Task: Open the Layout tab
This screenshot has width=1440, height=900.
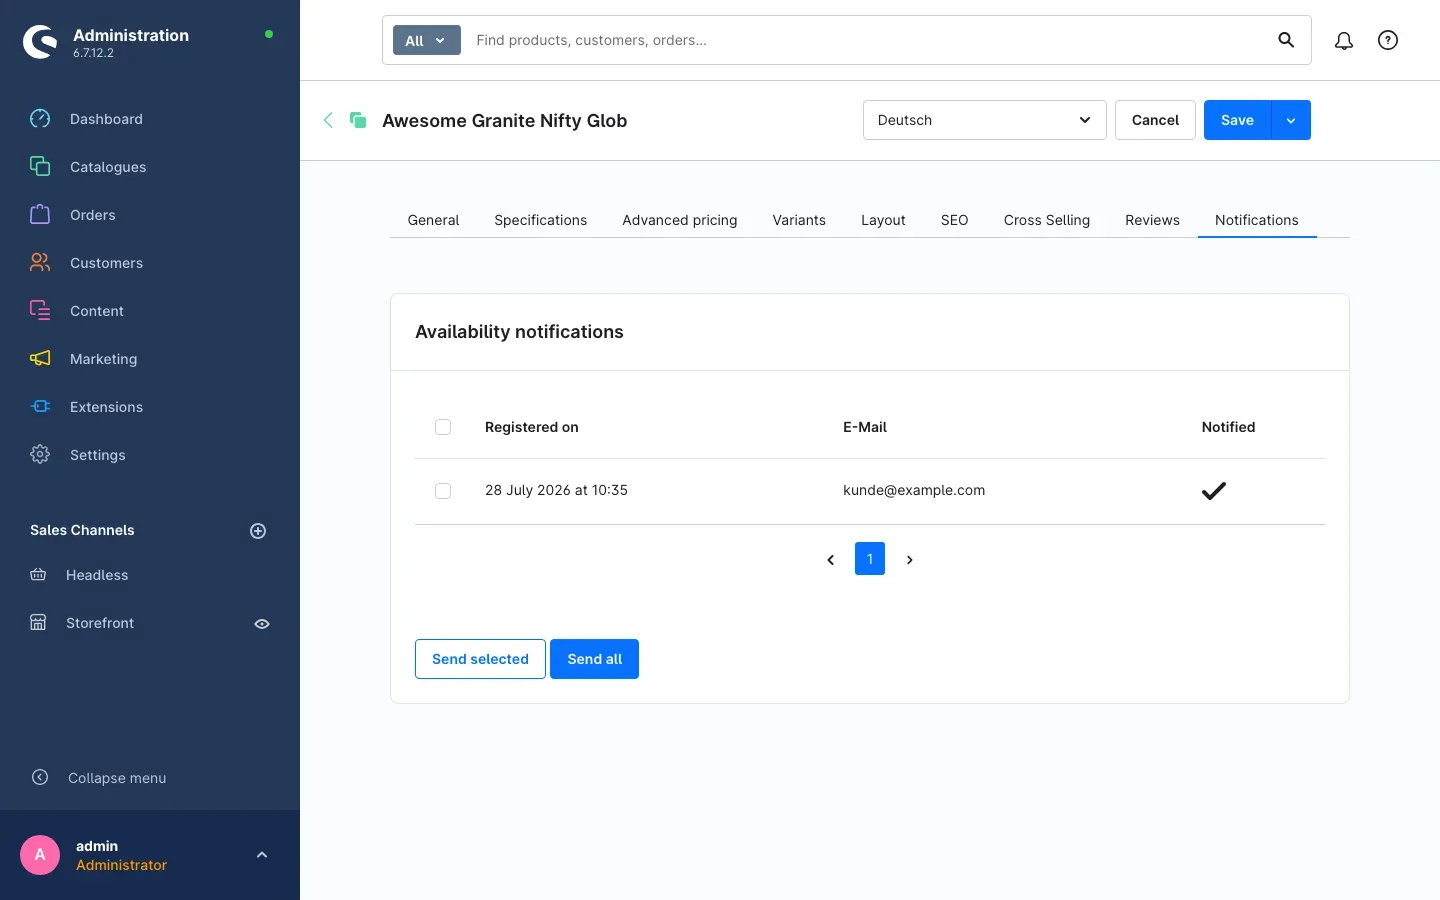Action: coord(883,220)
